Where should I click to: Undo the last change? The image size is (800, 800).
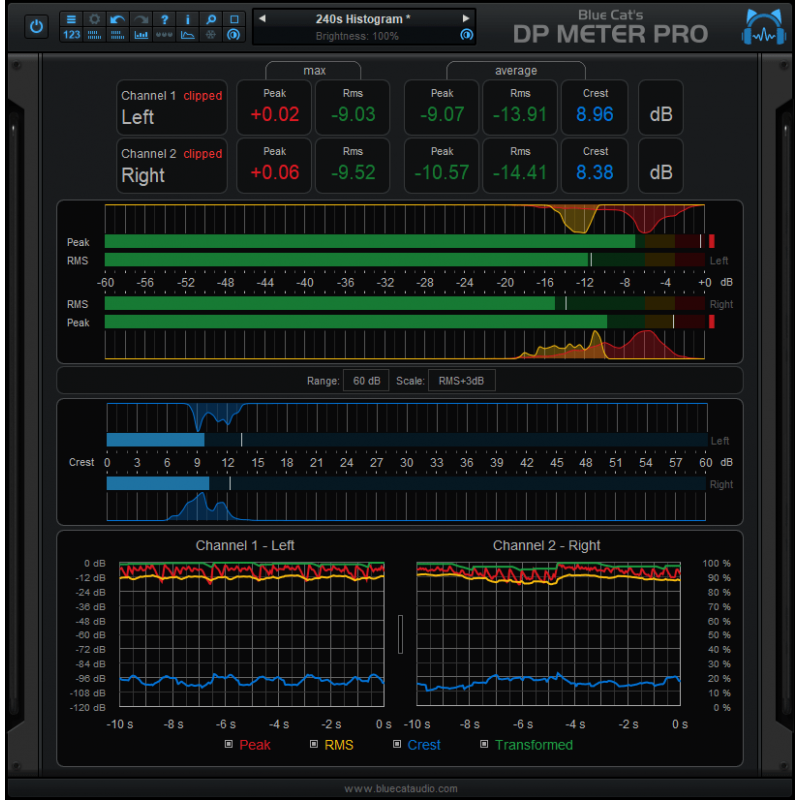(x=117, y=18)
